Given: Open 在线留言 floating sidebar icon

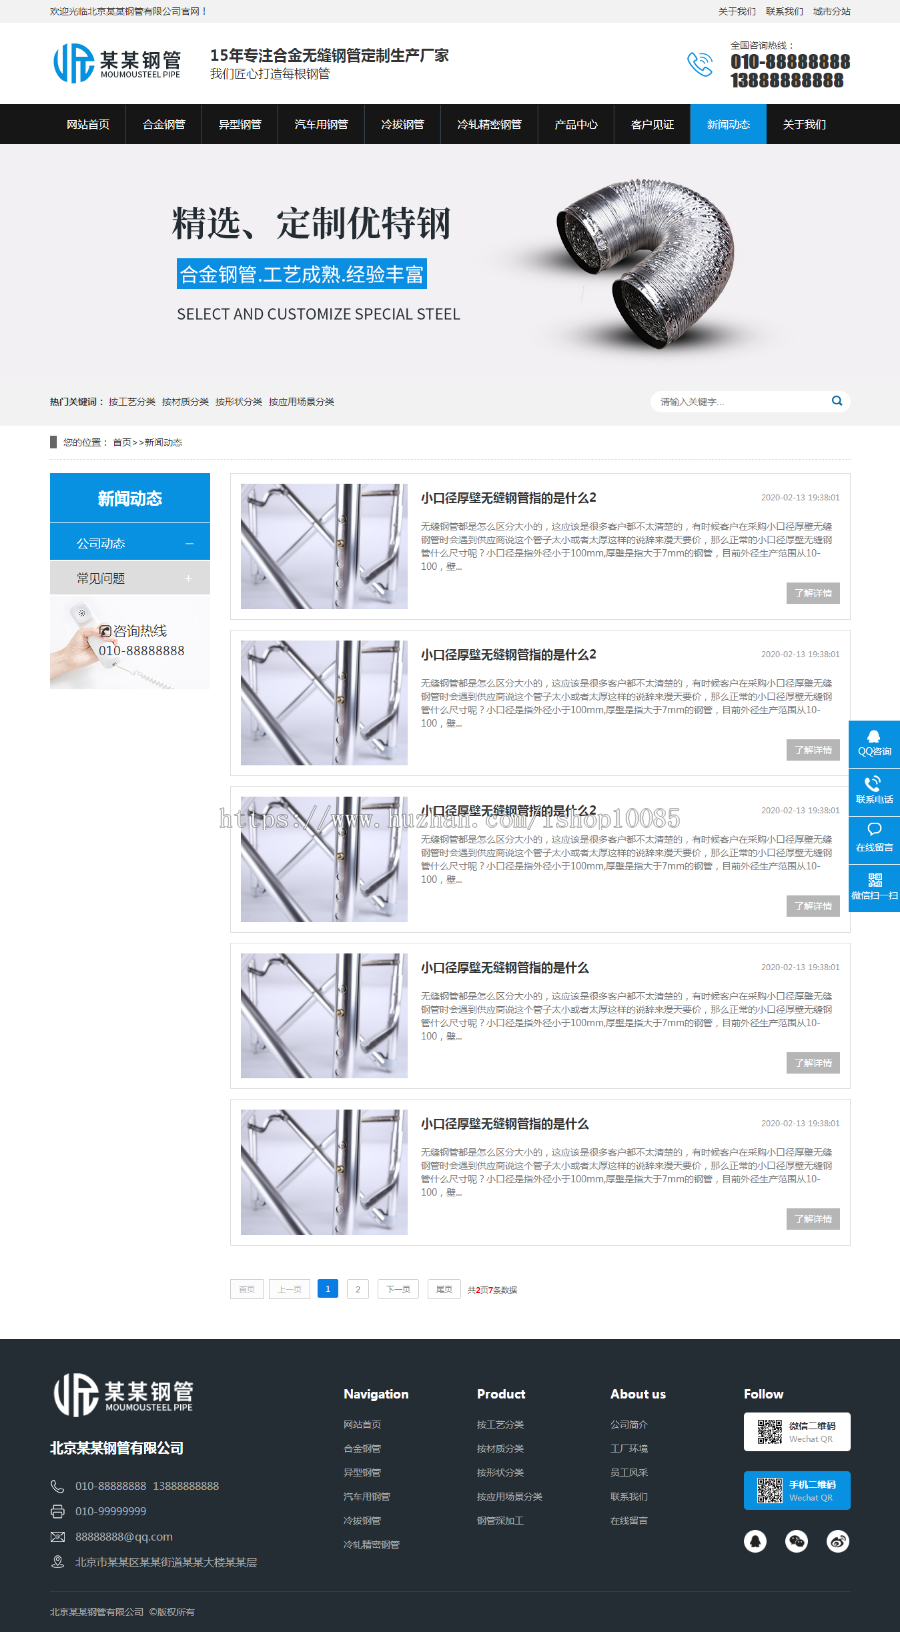Looking at the screenshot, I should tap(874, 840).
